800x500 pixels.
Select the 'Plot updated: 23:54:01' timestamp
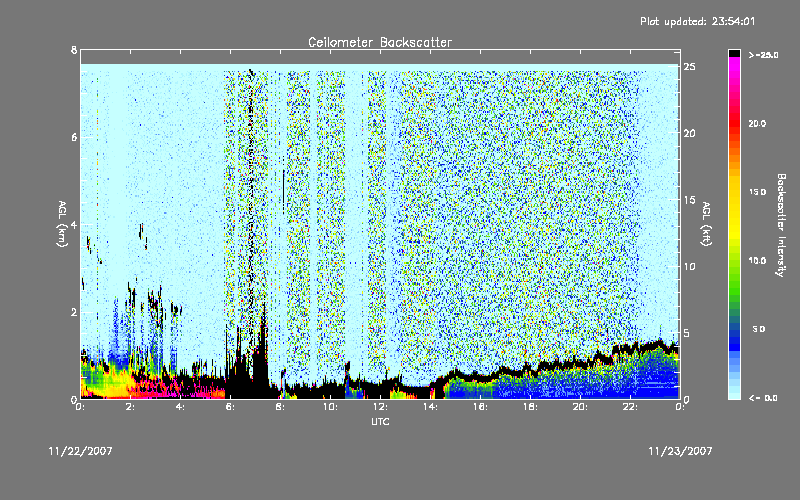point(697,21)
